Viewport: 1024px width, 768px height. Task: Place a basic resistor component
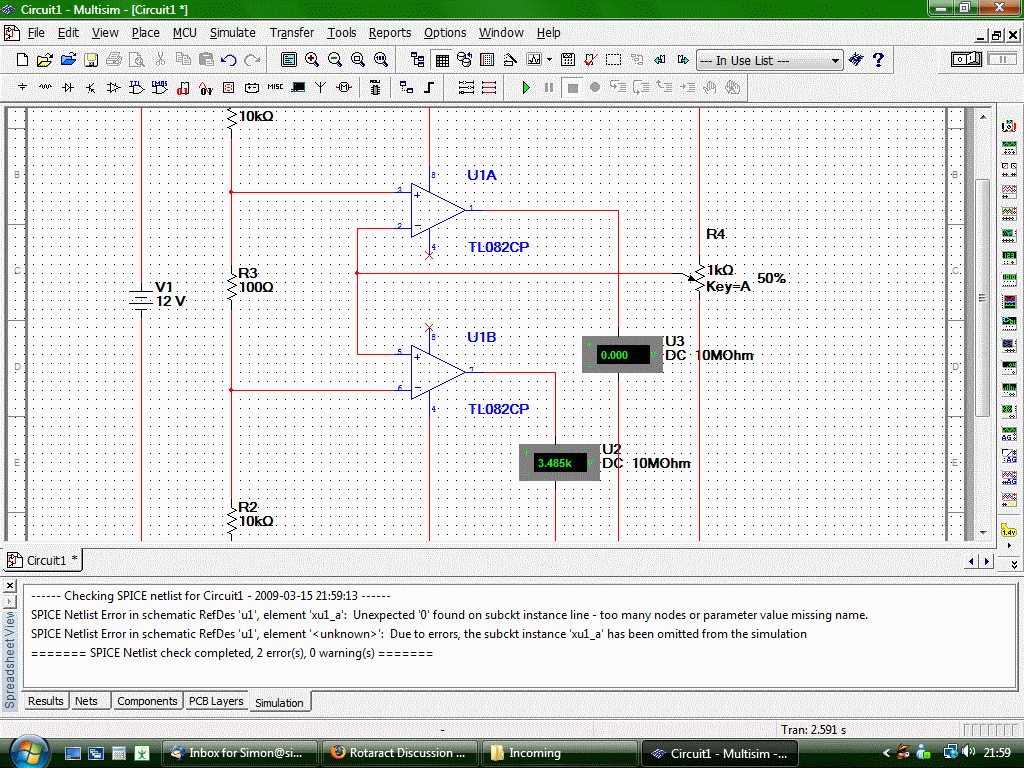[45, 87]
